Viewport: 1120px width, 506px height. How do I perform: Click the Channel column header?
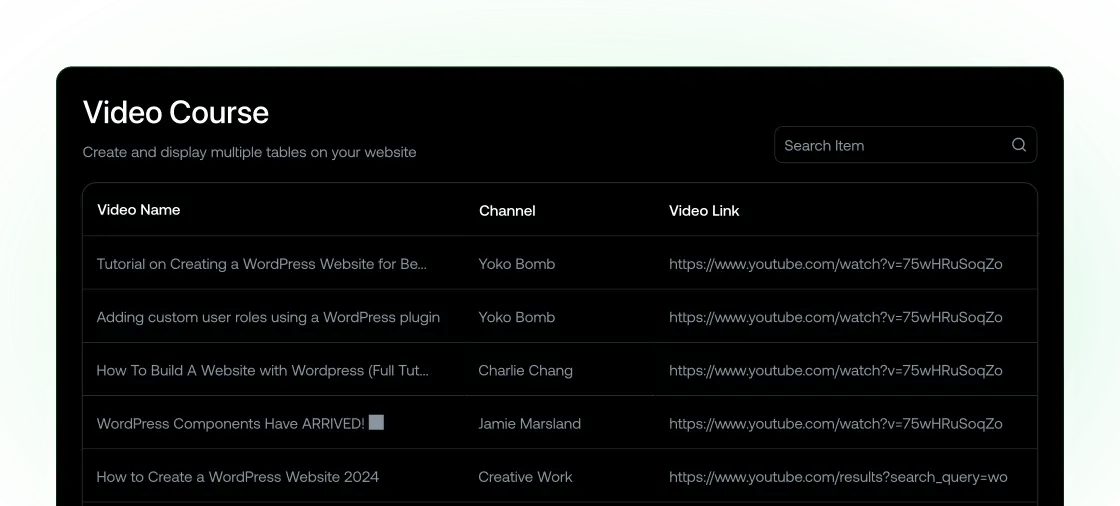coord(507,211)
